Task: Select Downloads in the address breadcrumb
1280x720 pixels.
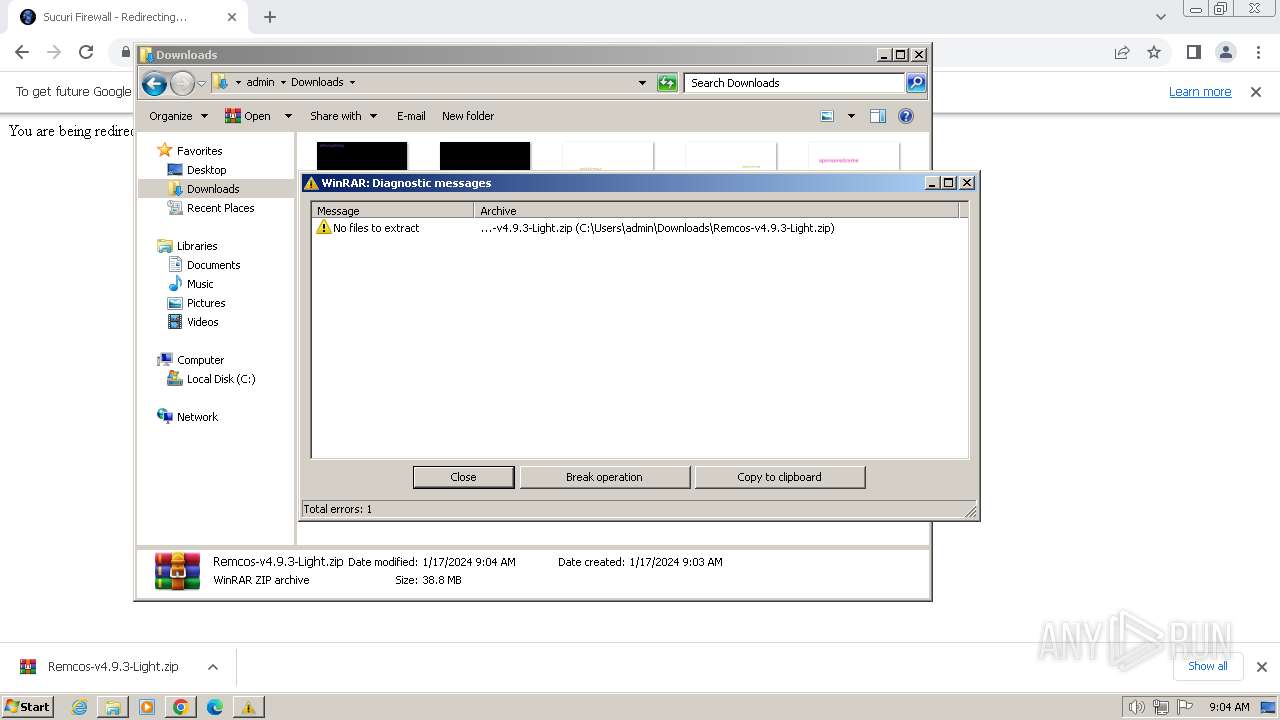Action: tap(317, 83)
